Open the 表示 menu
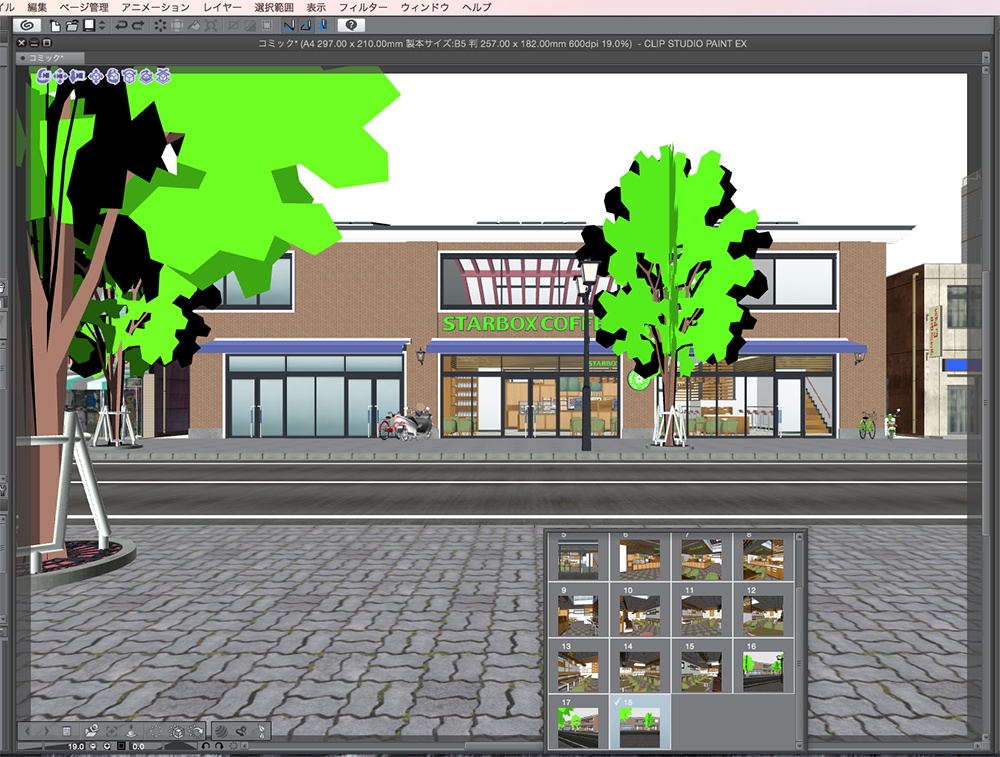The height and width of the screenshot is (757, 1000). (316, 7)
